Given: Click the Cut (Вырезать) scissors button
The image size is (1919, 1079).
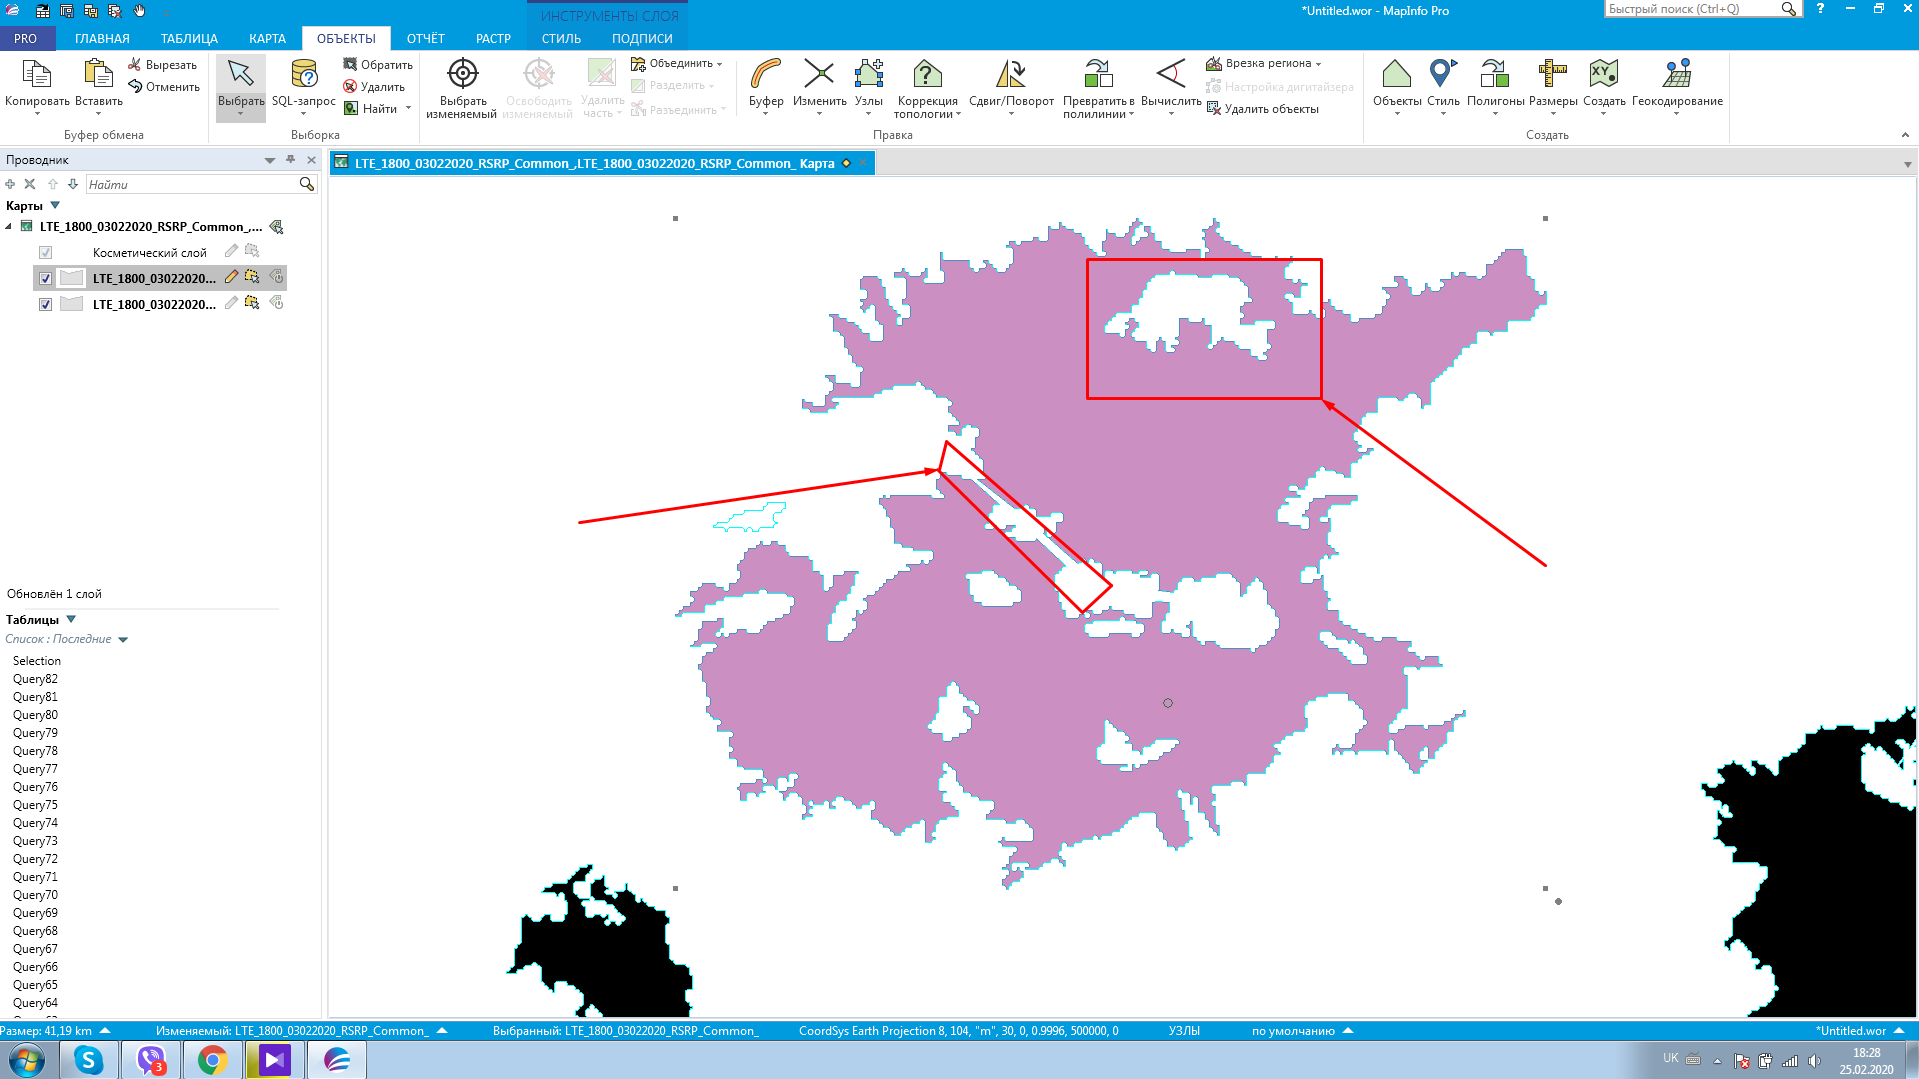Looking at the screenshot, I should [x=162, y=65].
